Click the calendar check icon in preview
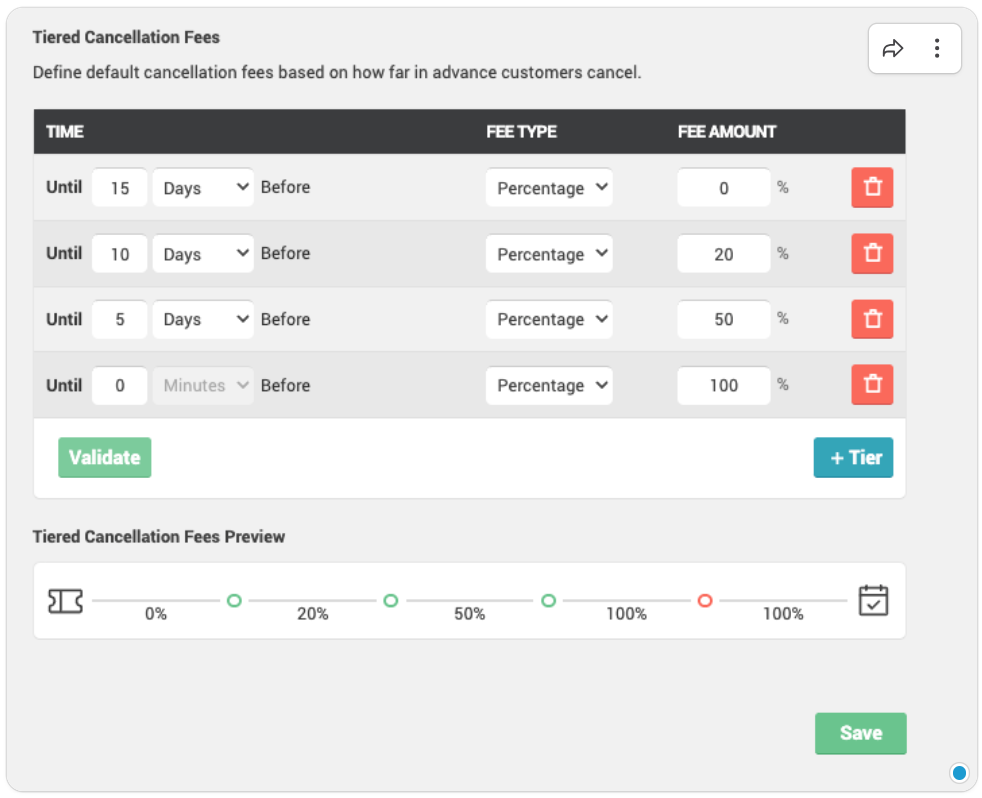The height and width of the screenshot is (798, 982). 874,601
